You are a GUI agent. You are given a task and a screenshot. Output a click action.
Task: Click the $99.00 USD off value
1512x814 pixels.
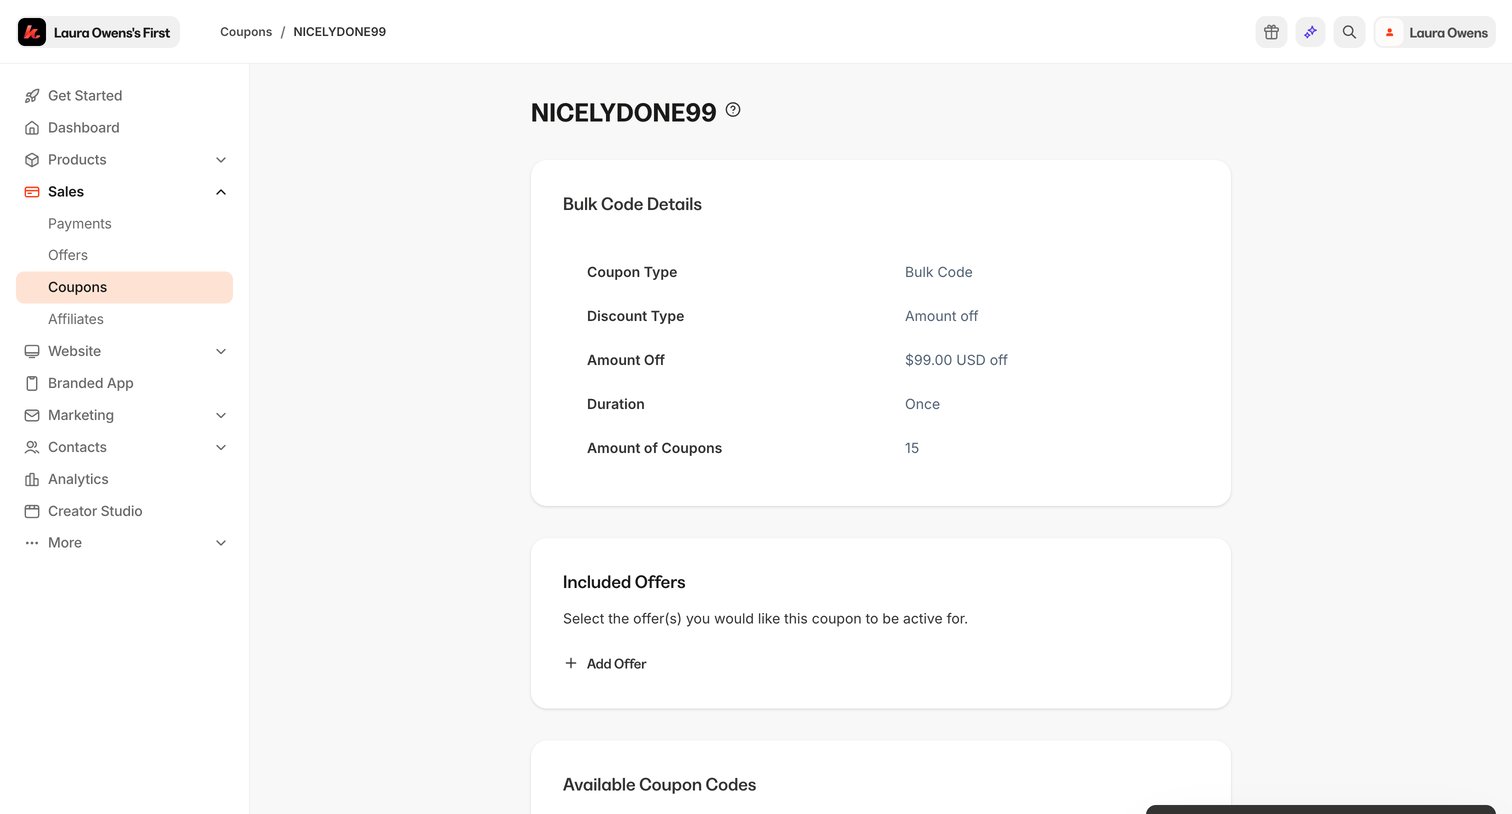click(956, 360)
